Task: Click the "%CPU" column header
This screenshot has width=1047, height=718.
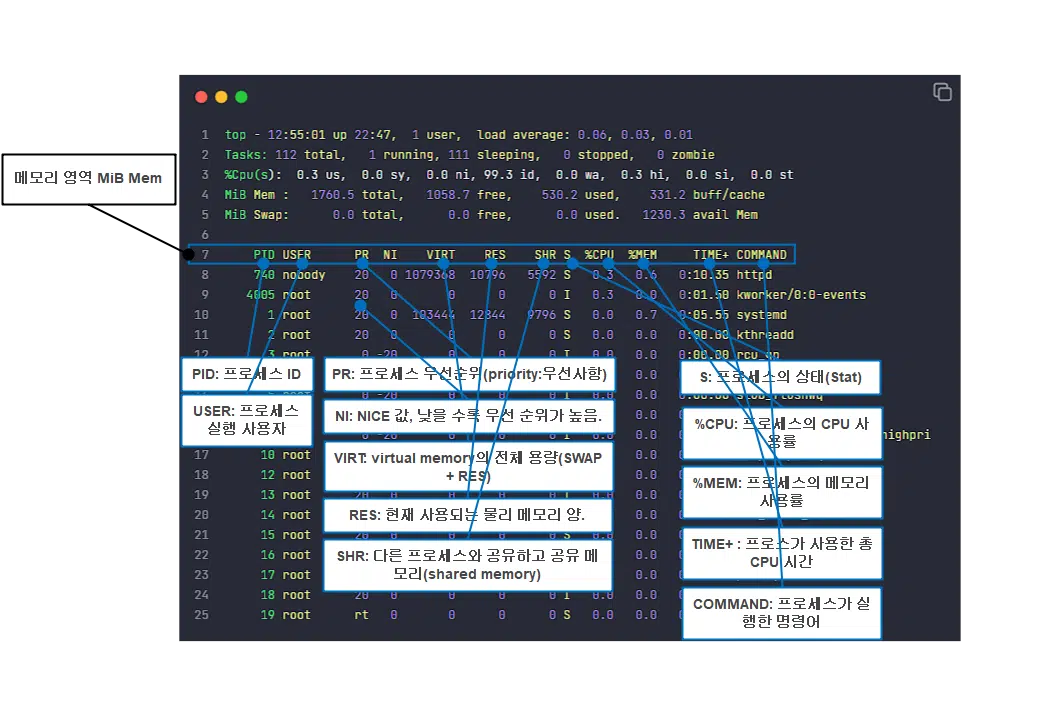Action: [599, 255]
